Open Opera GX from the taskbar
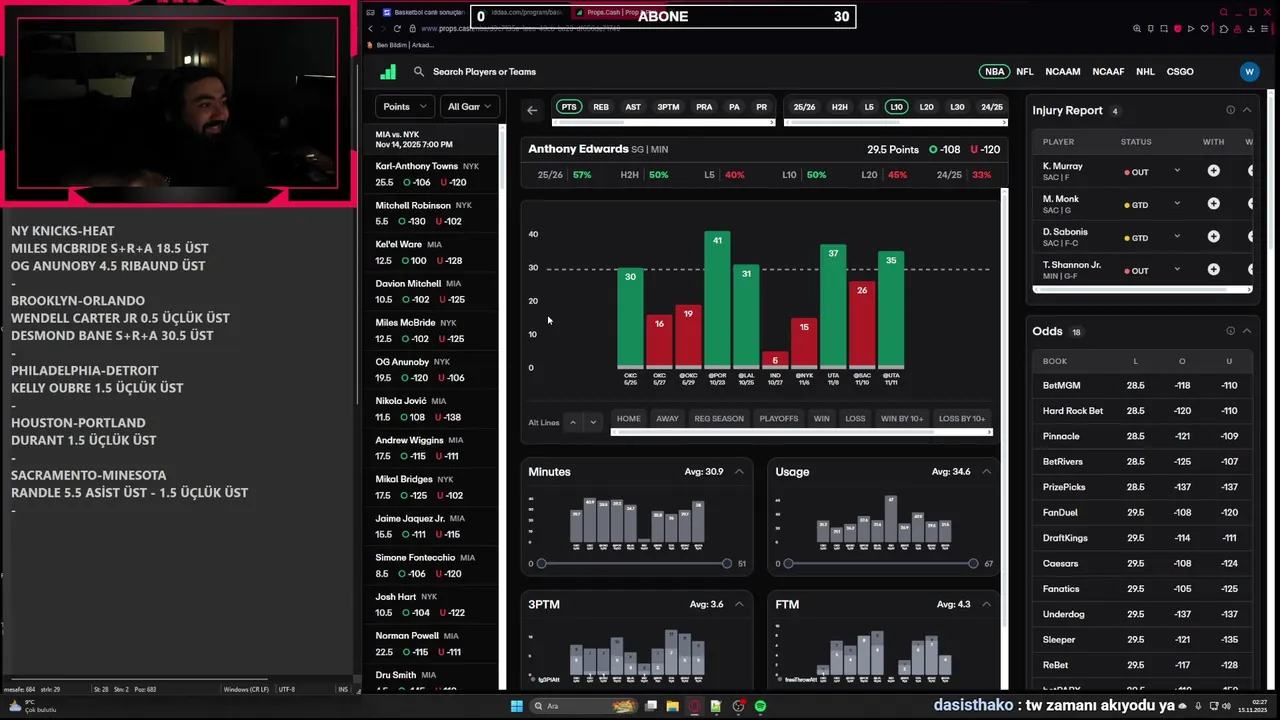The width and height of the screenshot is (1280, 720). coord(695,706)
